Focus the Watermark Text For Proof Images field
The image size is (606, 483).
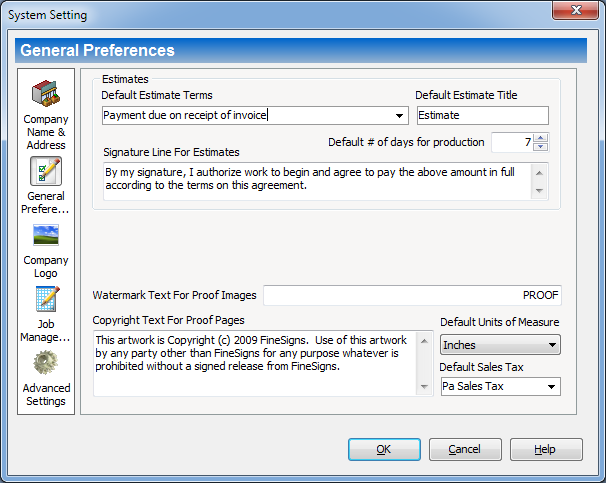(411, 296)
